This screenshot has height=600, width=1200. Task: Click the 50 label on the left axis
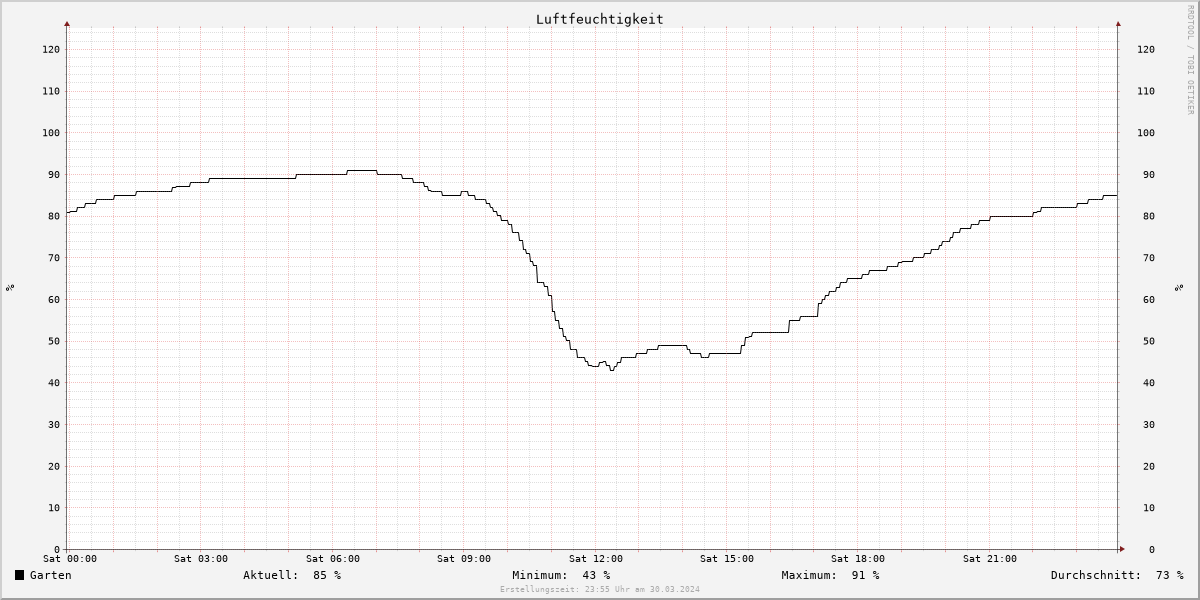(x=54, y=341)
